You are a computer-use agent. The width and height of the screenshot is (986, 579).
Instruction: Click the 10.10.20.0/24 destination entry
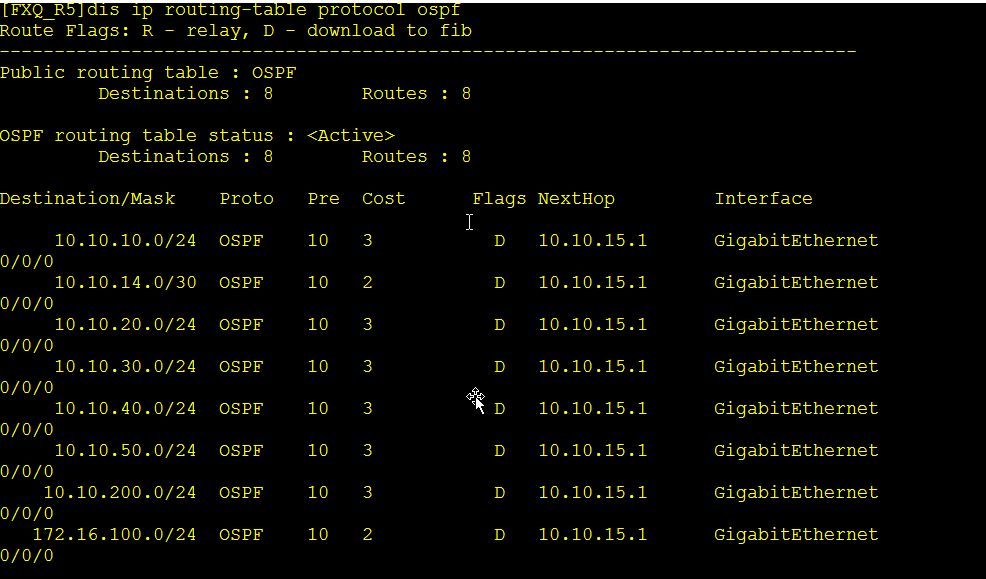tap(126, 325)
